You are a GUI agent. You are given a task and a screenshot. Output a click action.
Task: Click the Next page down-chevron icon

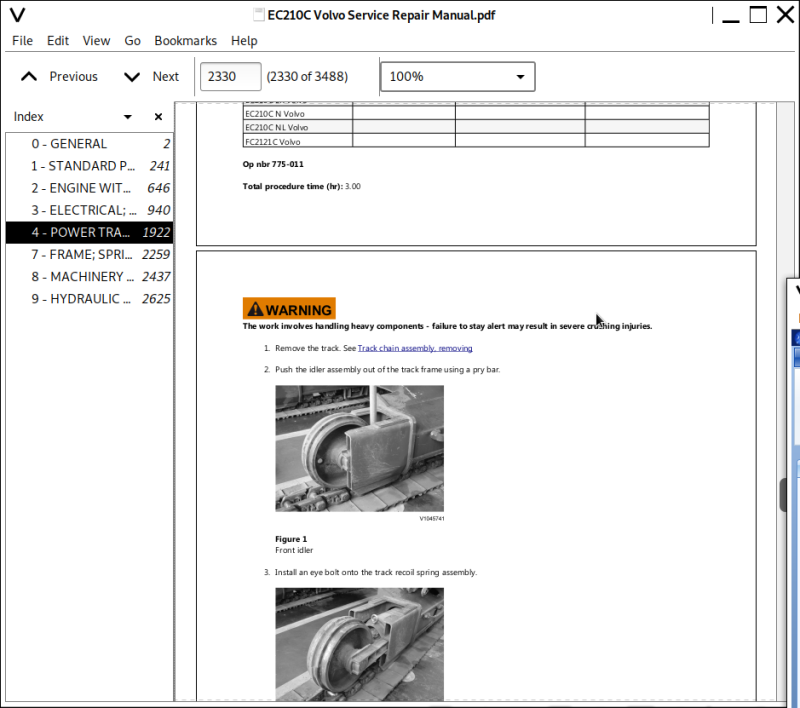point(131,76)
